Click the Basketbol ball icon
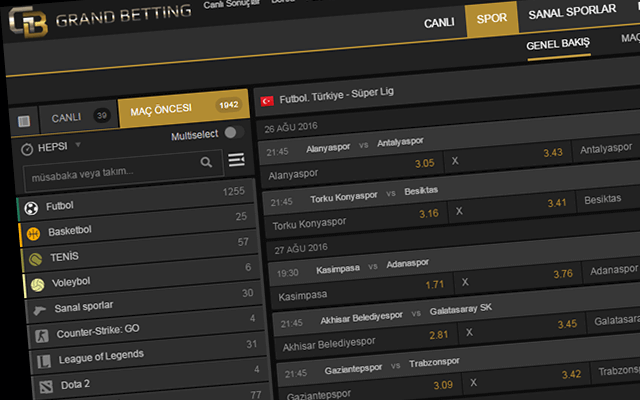640x400 pixels. (33, 234)
